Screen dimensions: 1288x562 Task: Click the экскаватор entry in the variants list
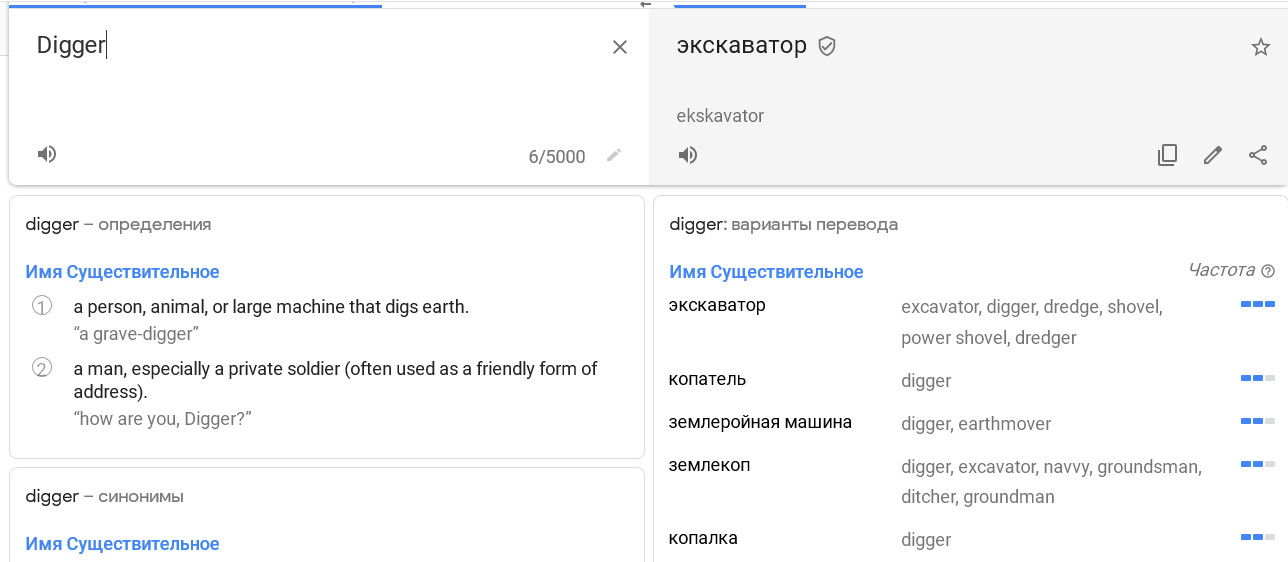point(717,305)
